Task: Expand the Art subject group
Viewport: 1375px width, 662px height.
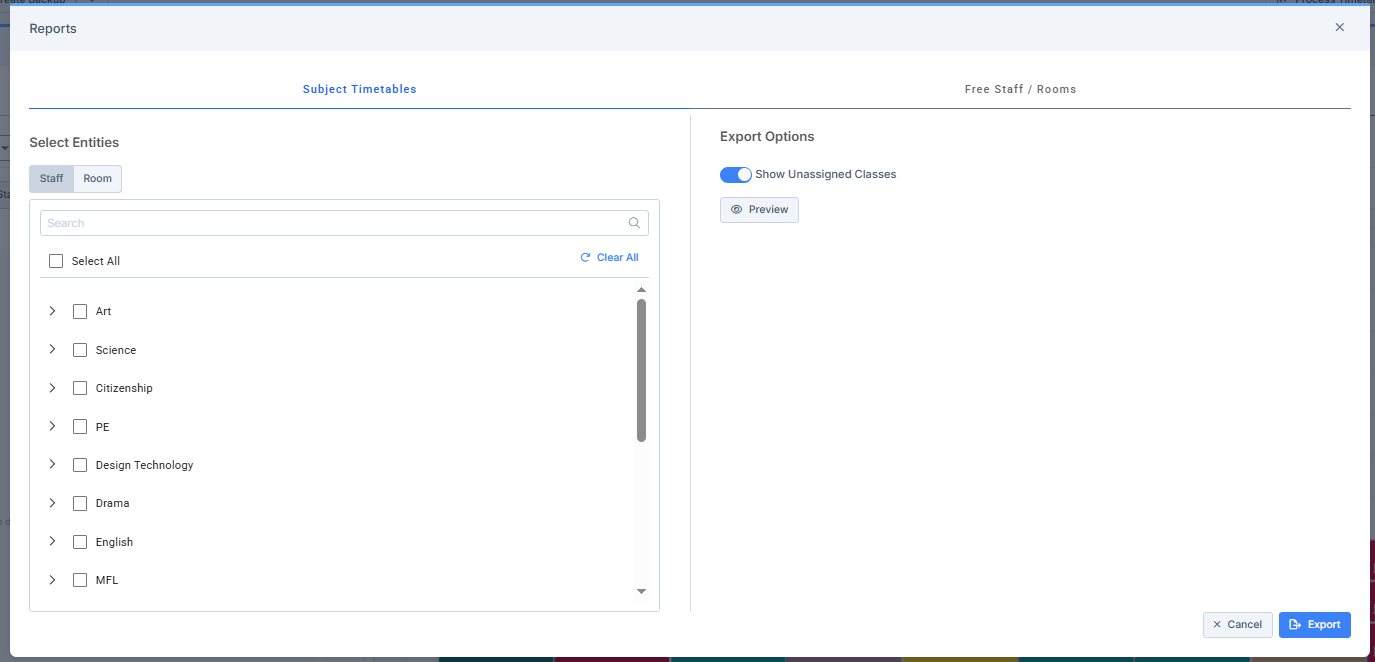Action: pos(52,312)
